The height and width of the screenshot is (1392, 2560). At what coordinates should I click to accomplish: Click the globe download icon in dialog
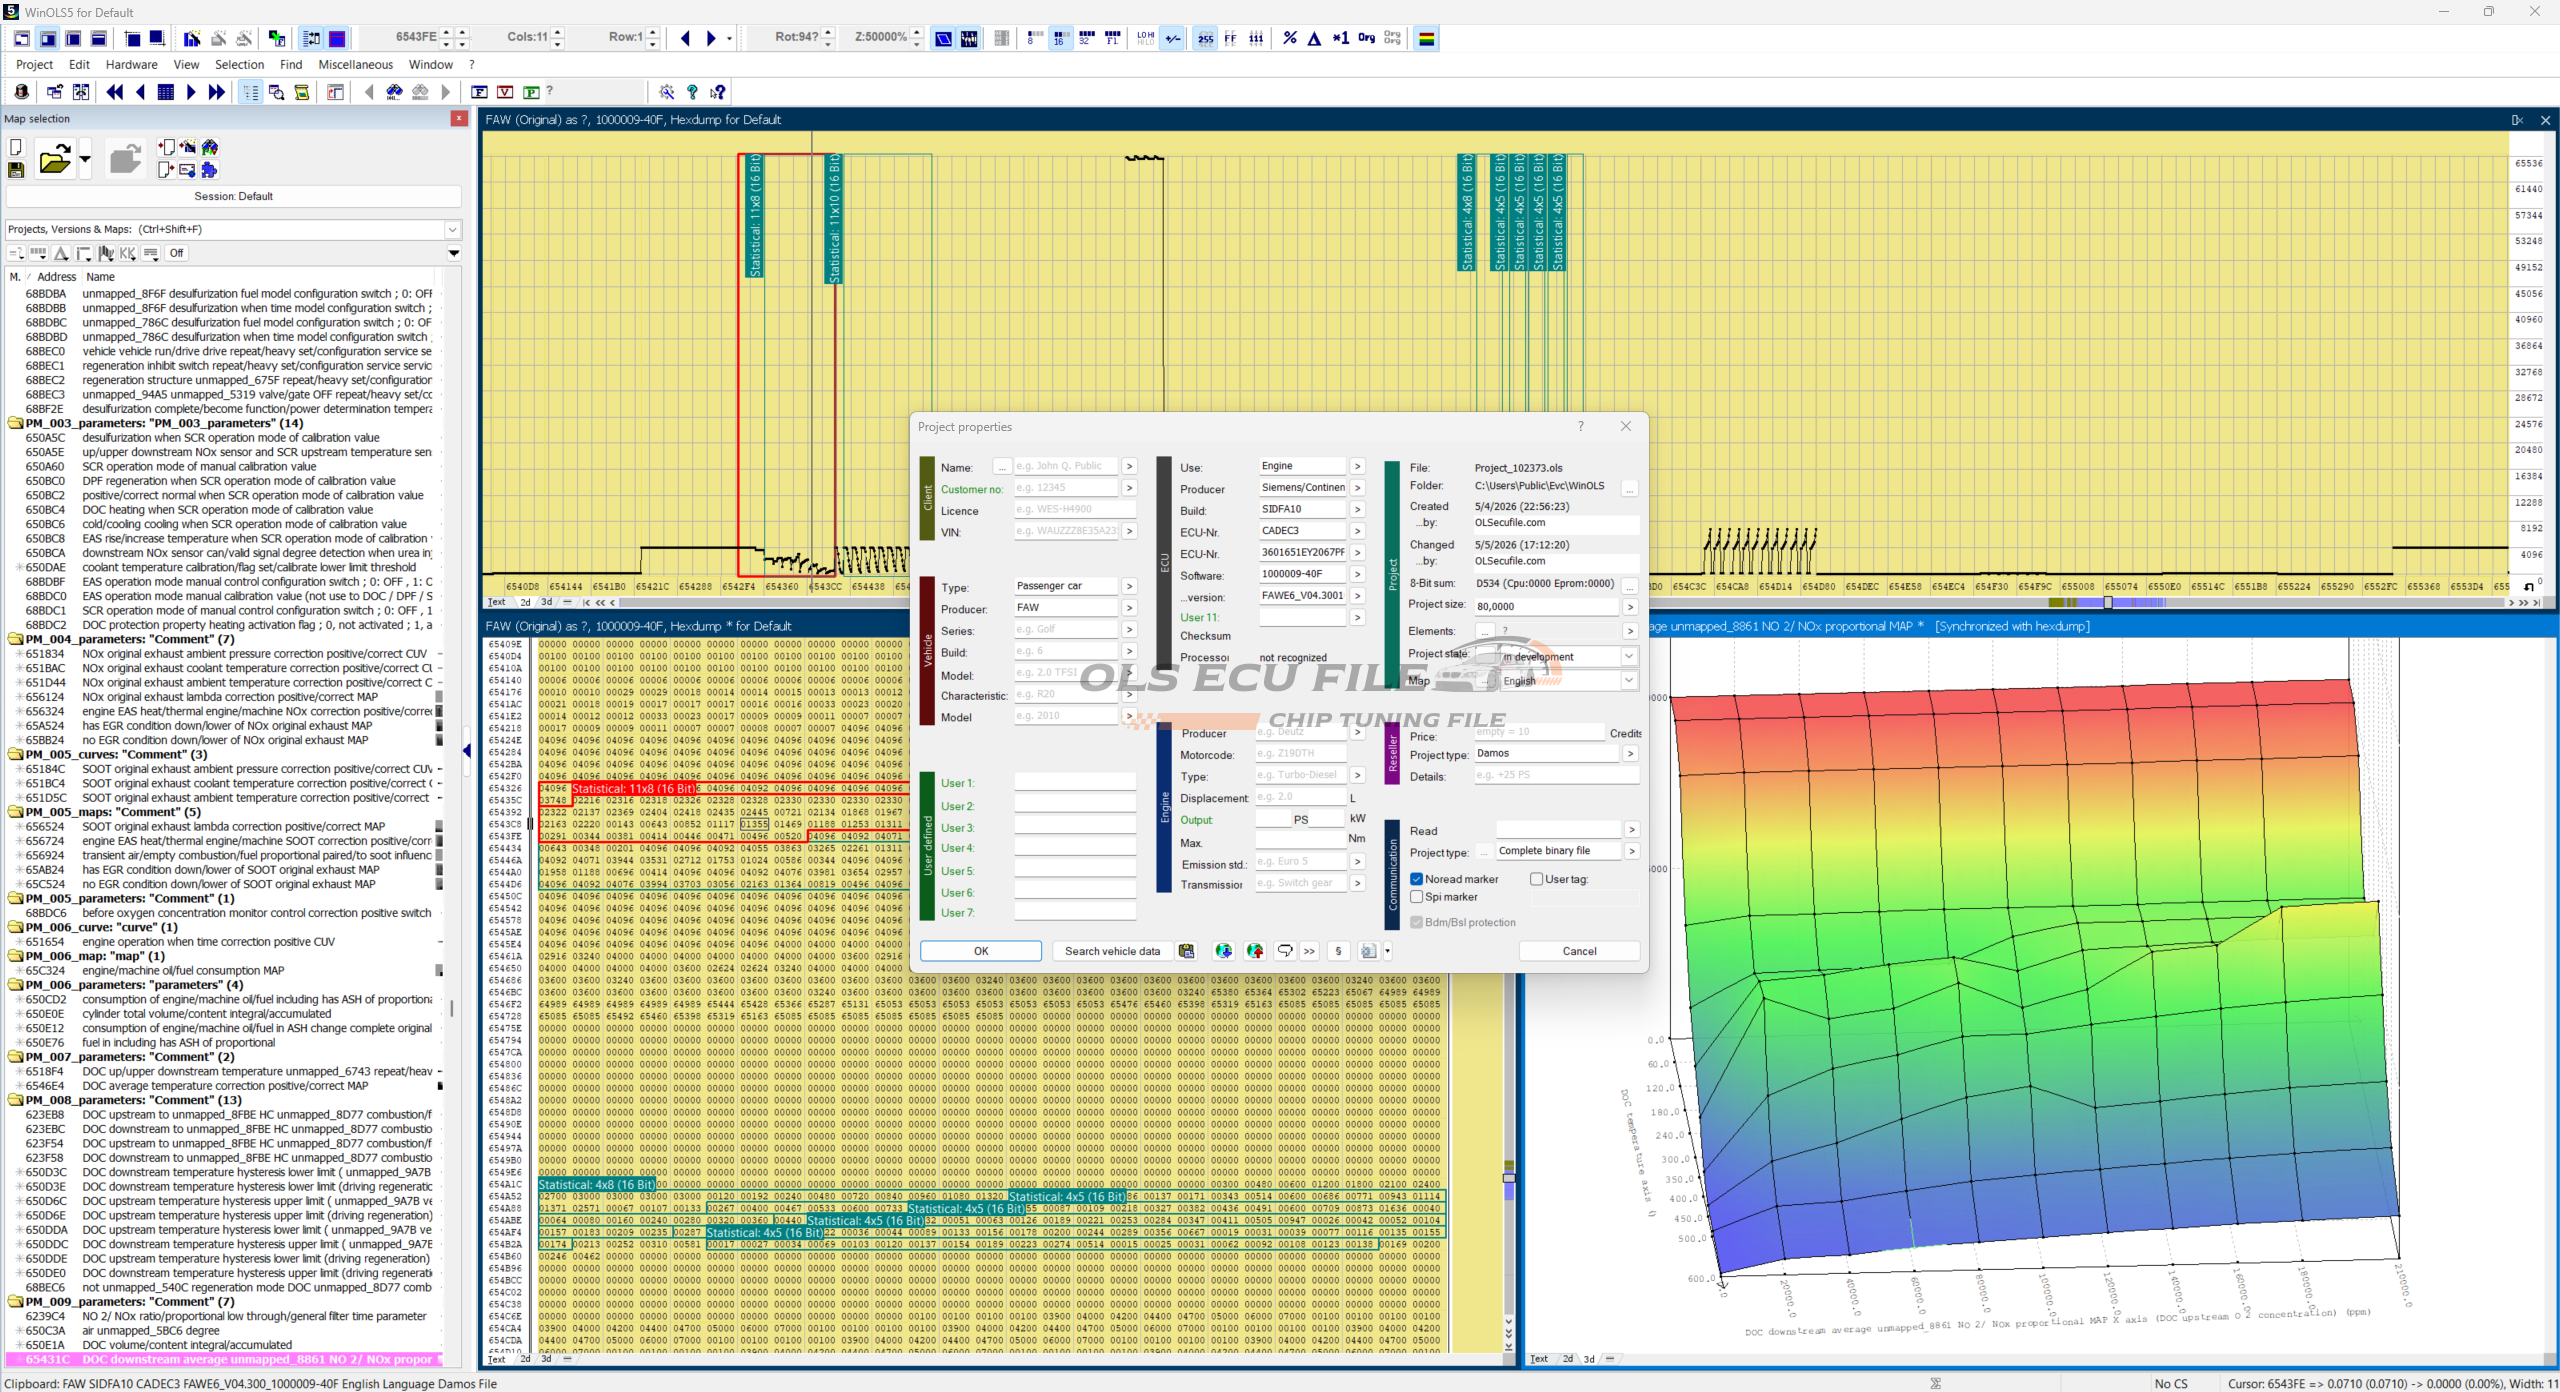[x=1223, y=951]
